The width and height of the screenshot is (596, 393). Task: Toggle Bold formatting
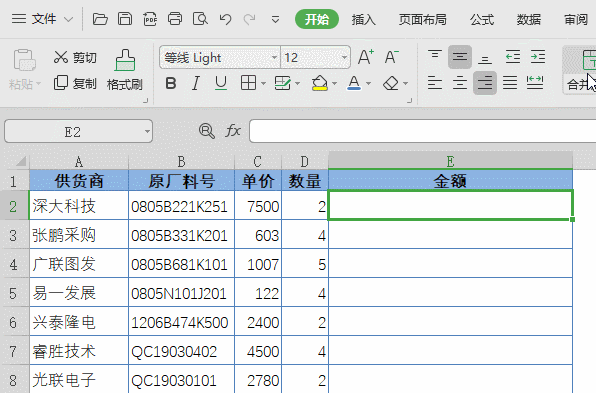click(171, 83)
